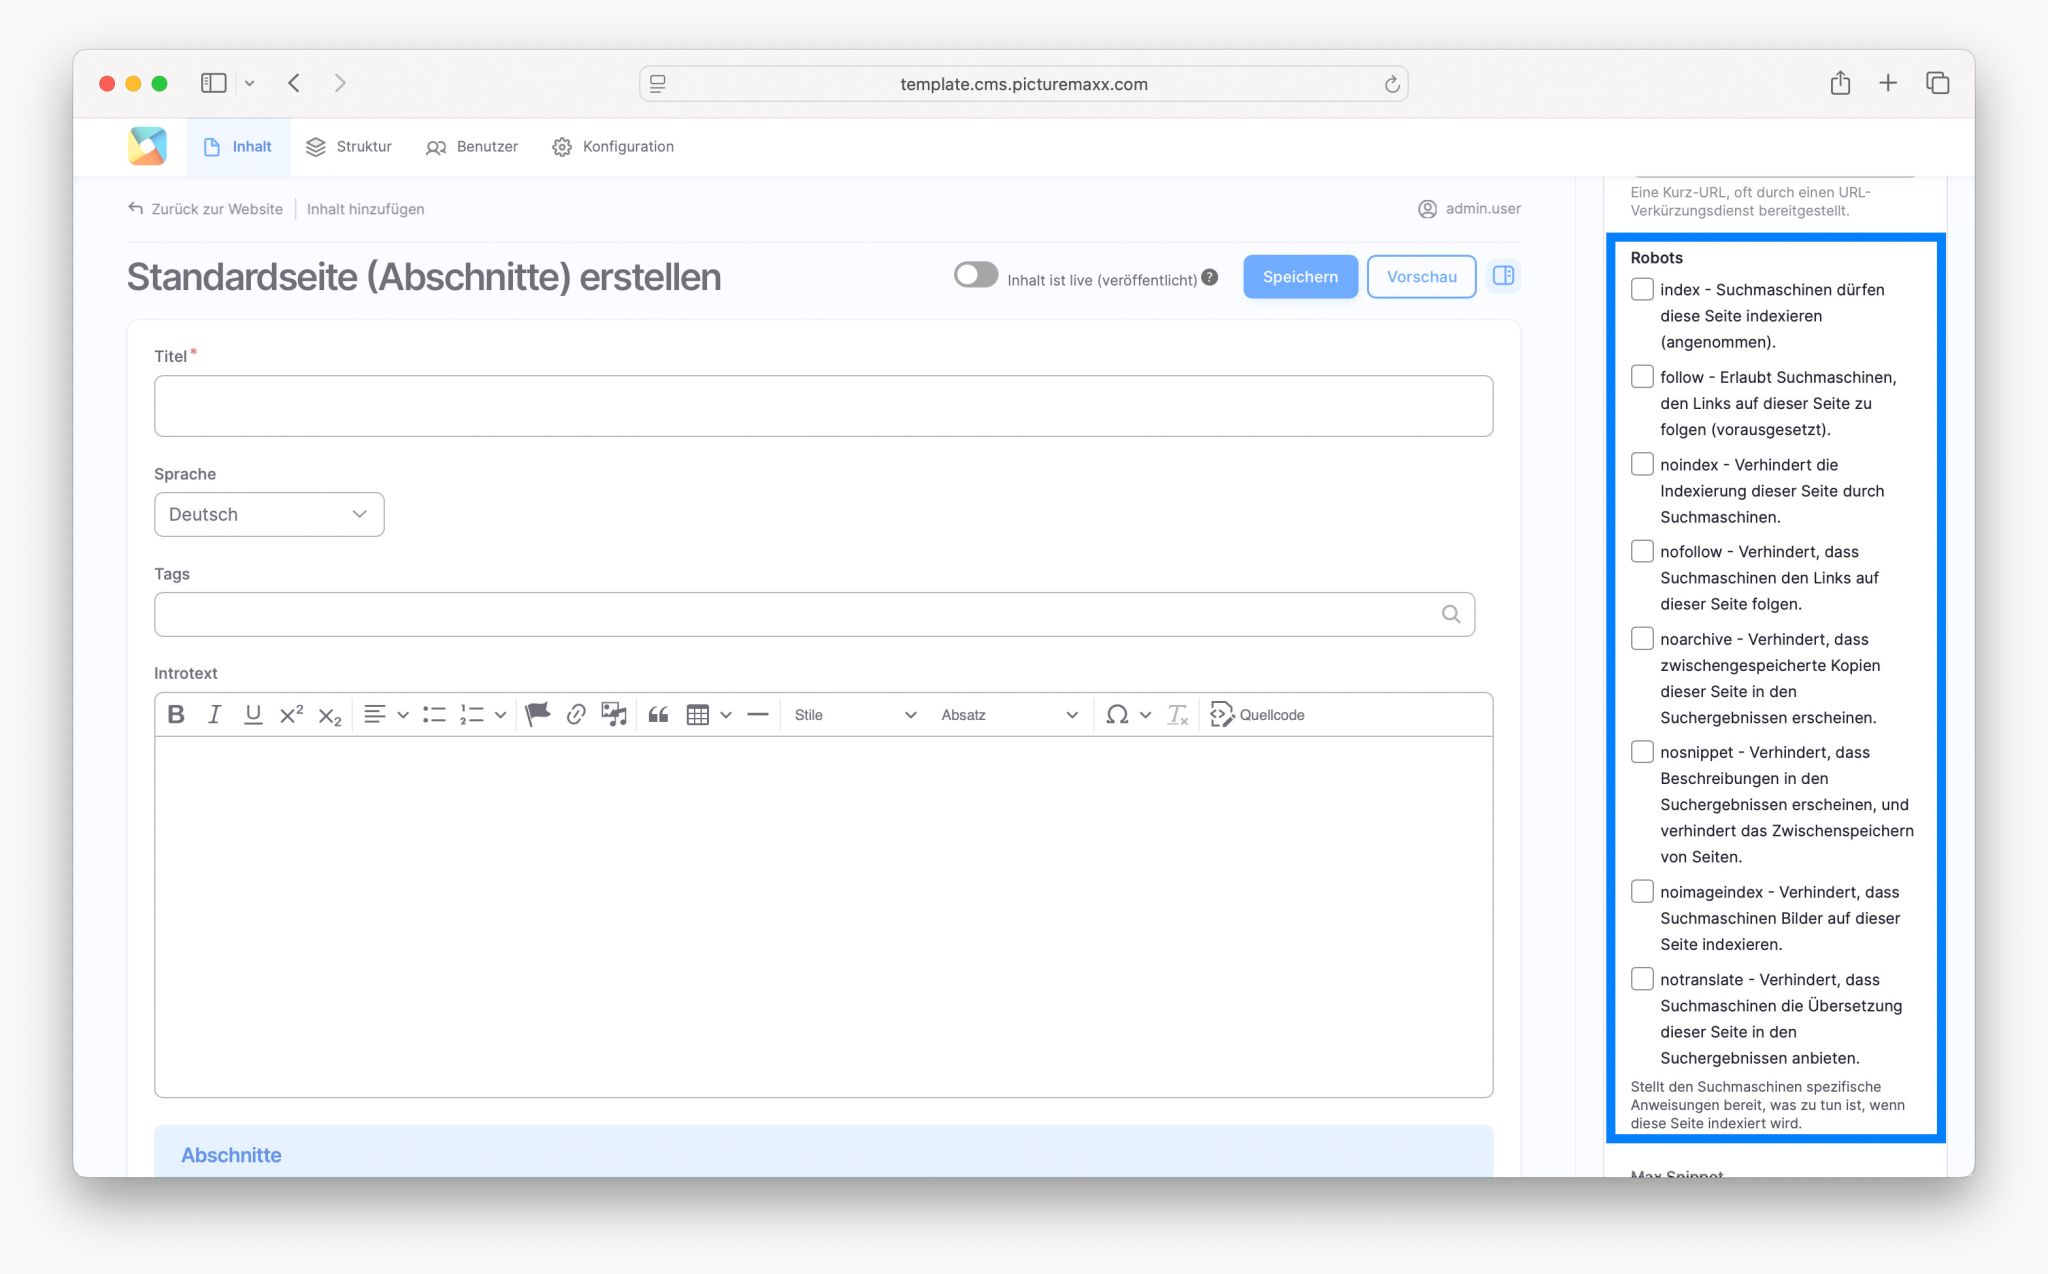Image resolution: width=2048 pixels, height=1274 pixels.
Task: Open the Sprache Deutsch dropdown
Action: [x=269, y=514]
